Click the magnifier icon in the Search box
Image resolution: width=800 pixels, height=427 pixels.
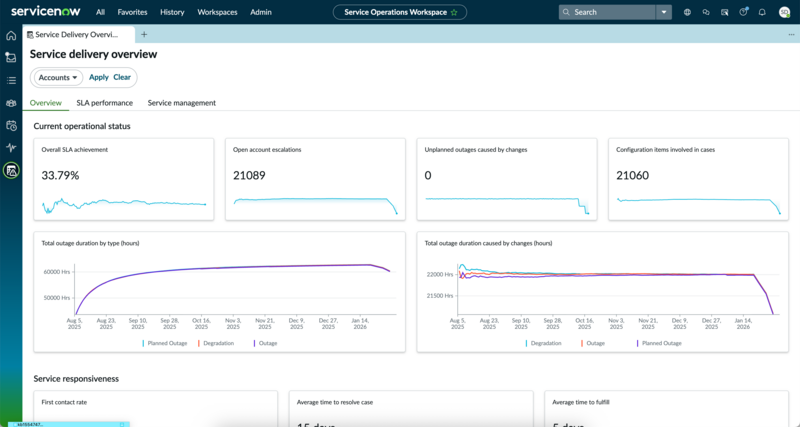coord(566,12)
